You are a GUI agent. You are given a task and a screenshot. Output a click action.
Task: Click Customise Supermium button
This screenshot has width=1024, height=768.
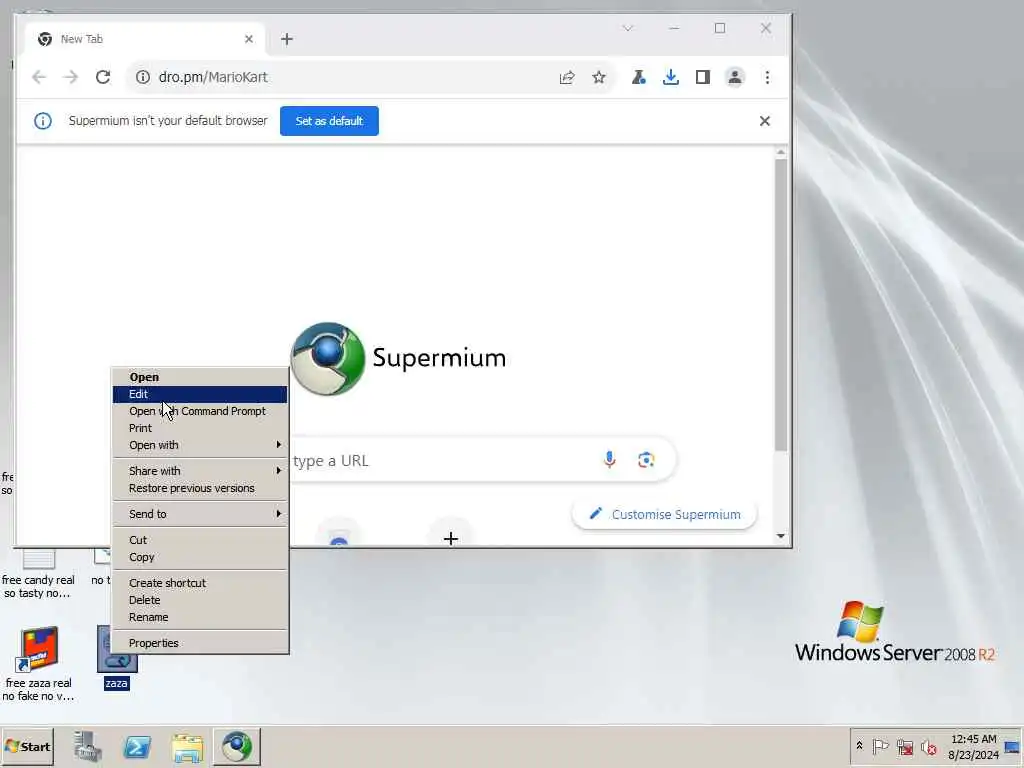point(665,515)
